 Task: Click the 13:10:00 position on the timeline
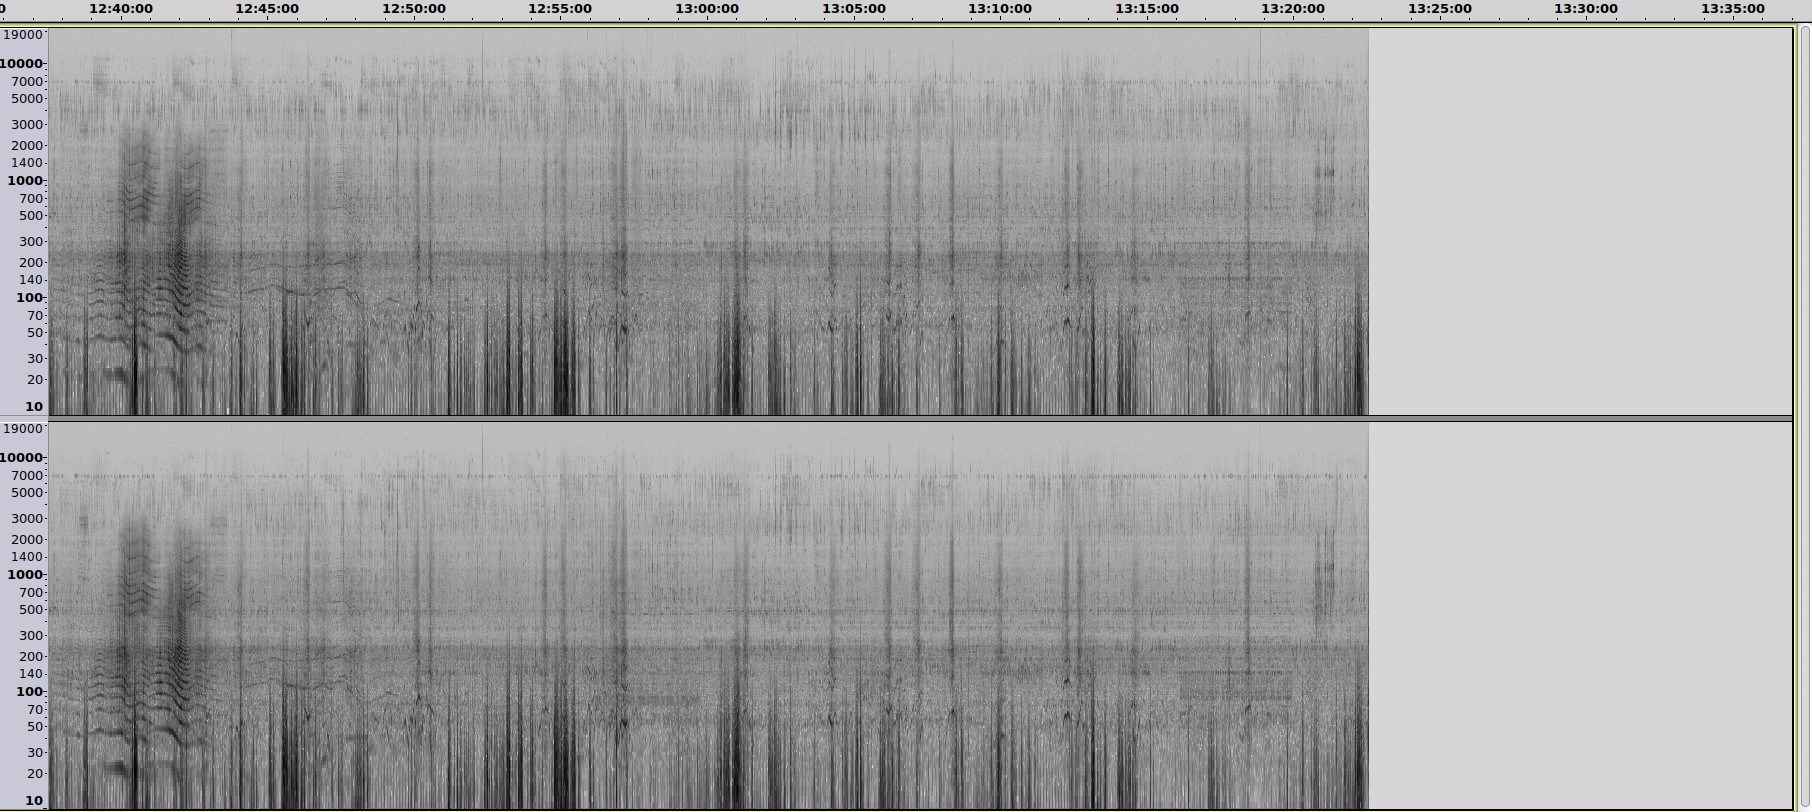pyautogui.click(x=1000, y=9)
